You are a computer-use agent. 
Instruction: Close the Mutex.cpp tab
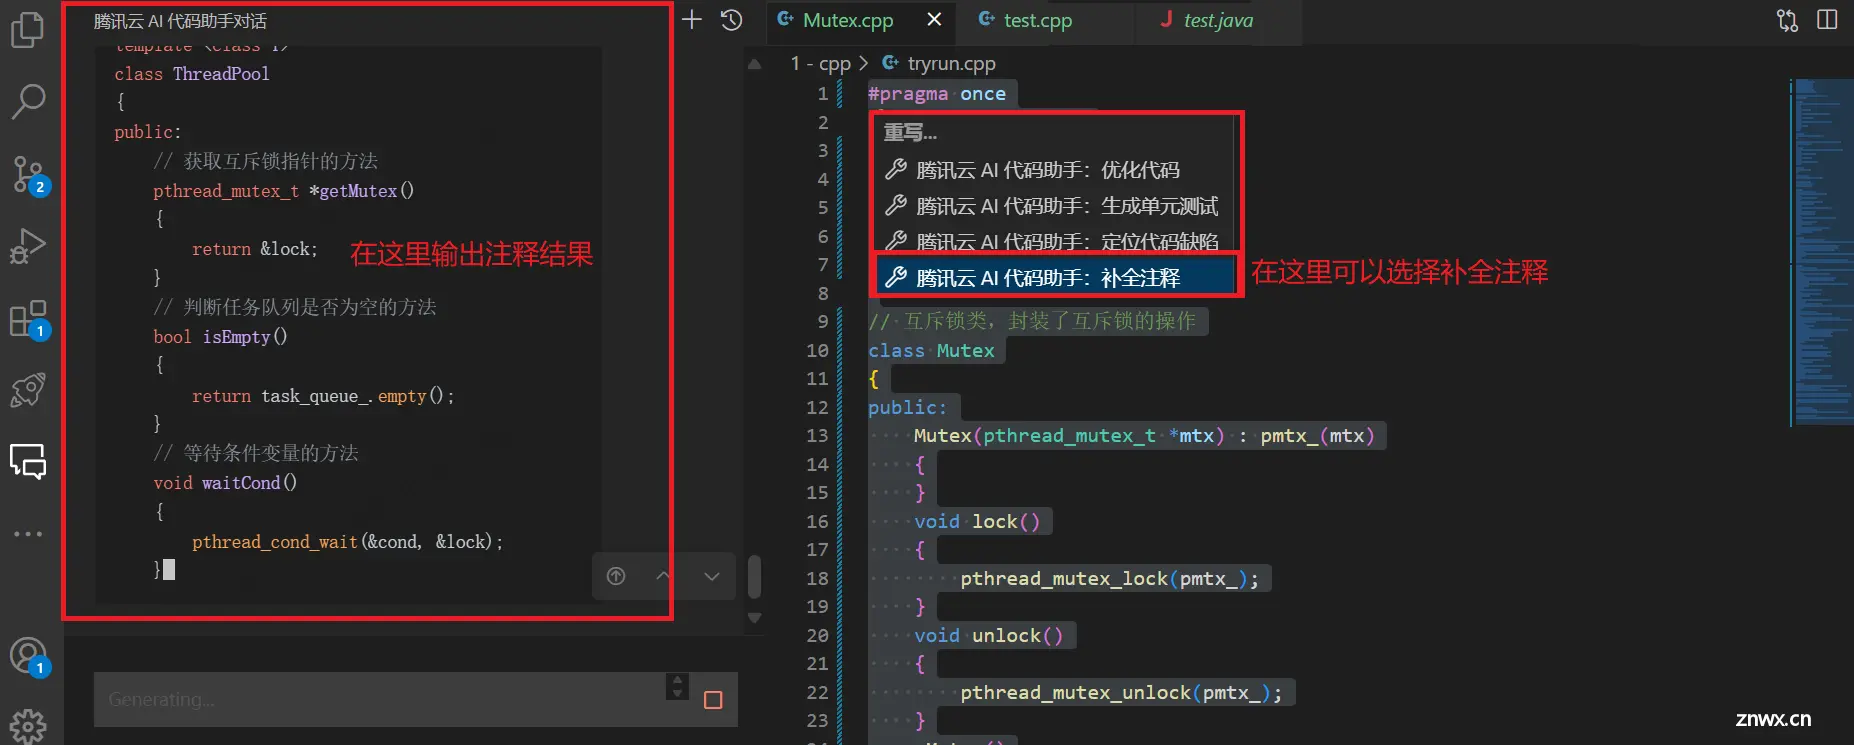(934, 20)
